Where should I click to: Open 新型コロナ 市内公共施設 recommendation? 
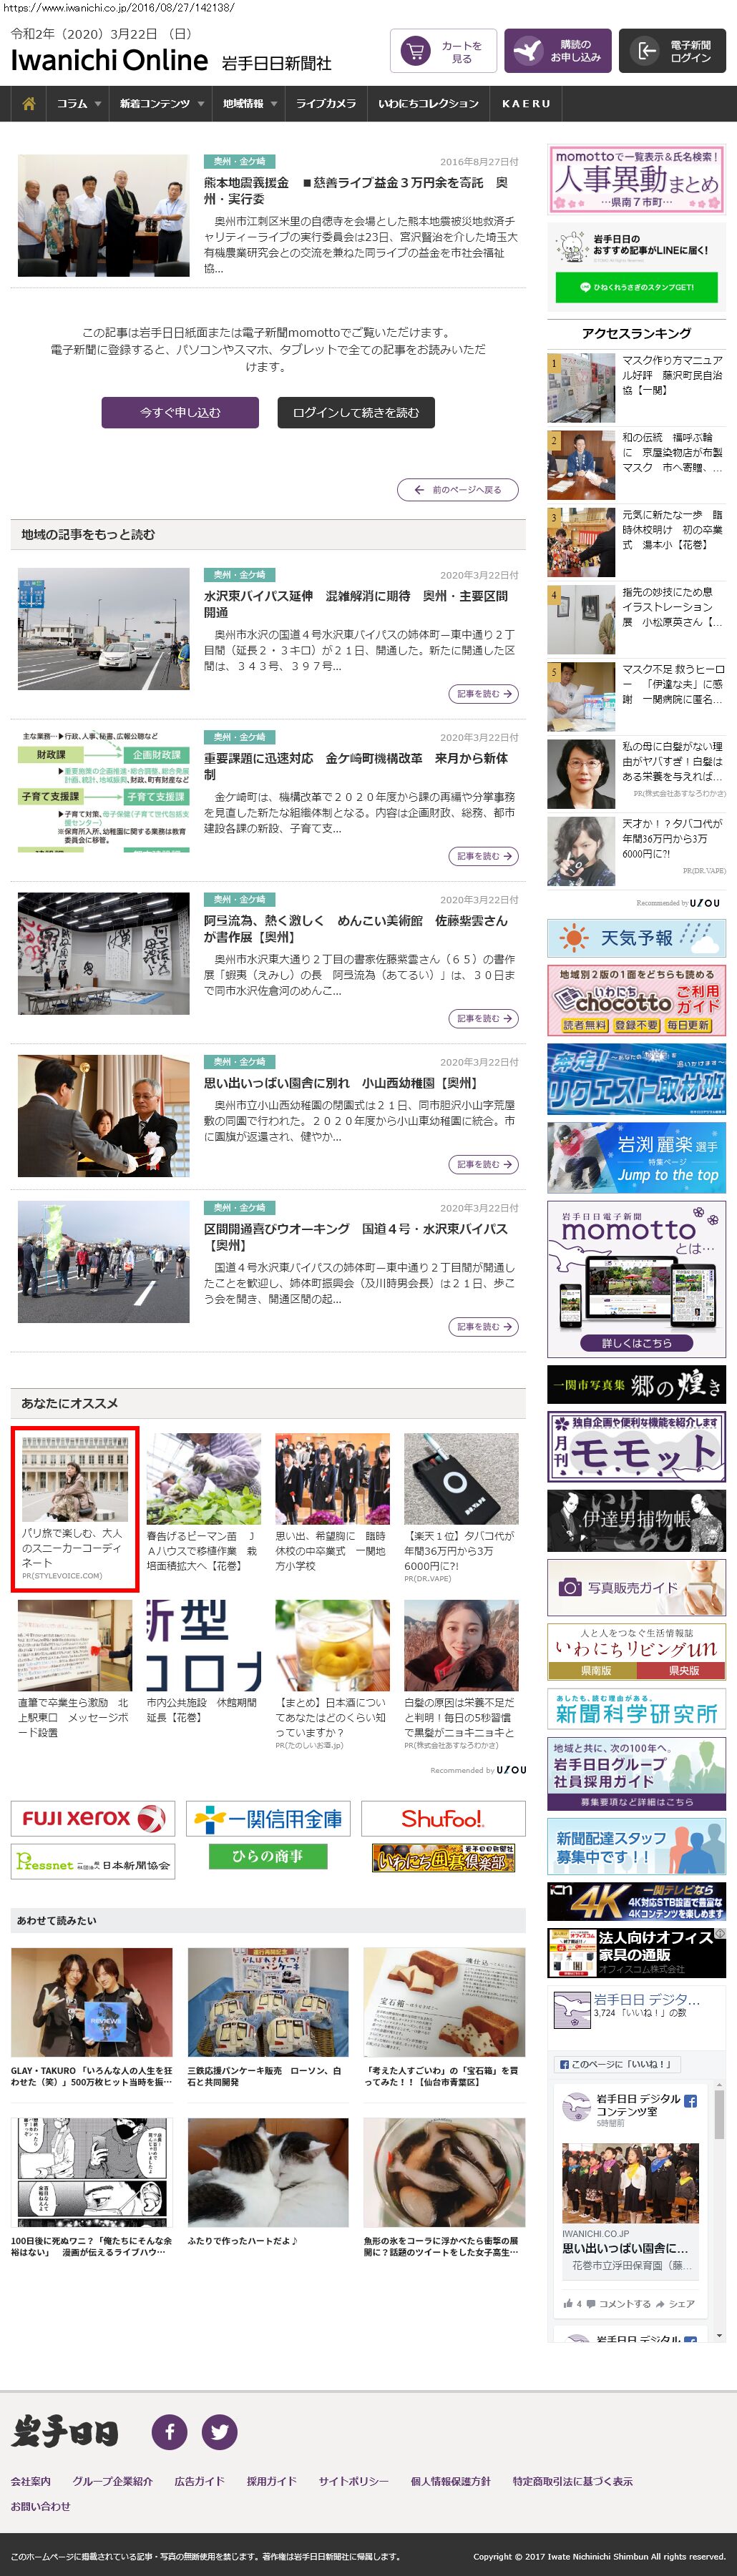(203, 1661)
